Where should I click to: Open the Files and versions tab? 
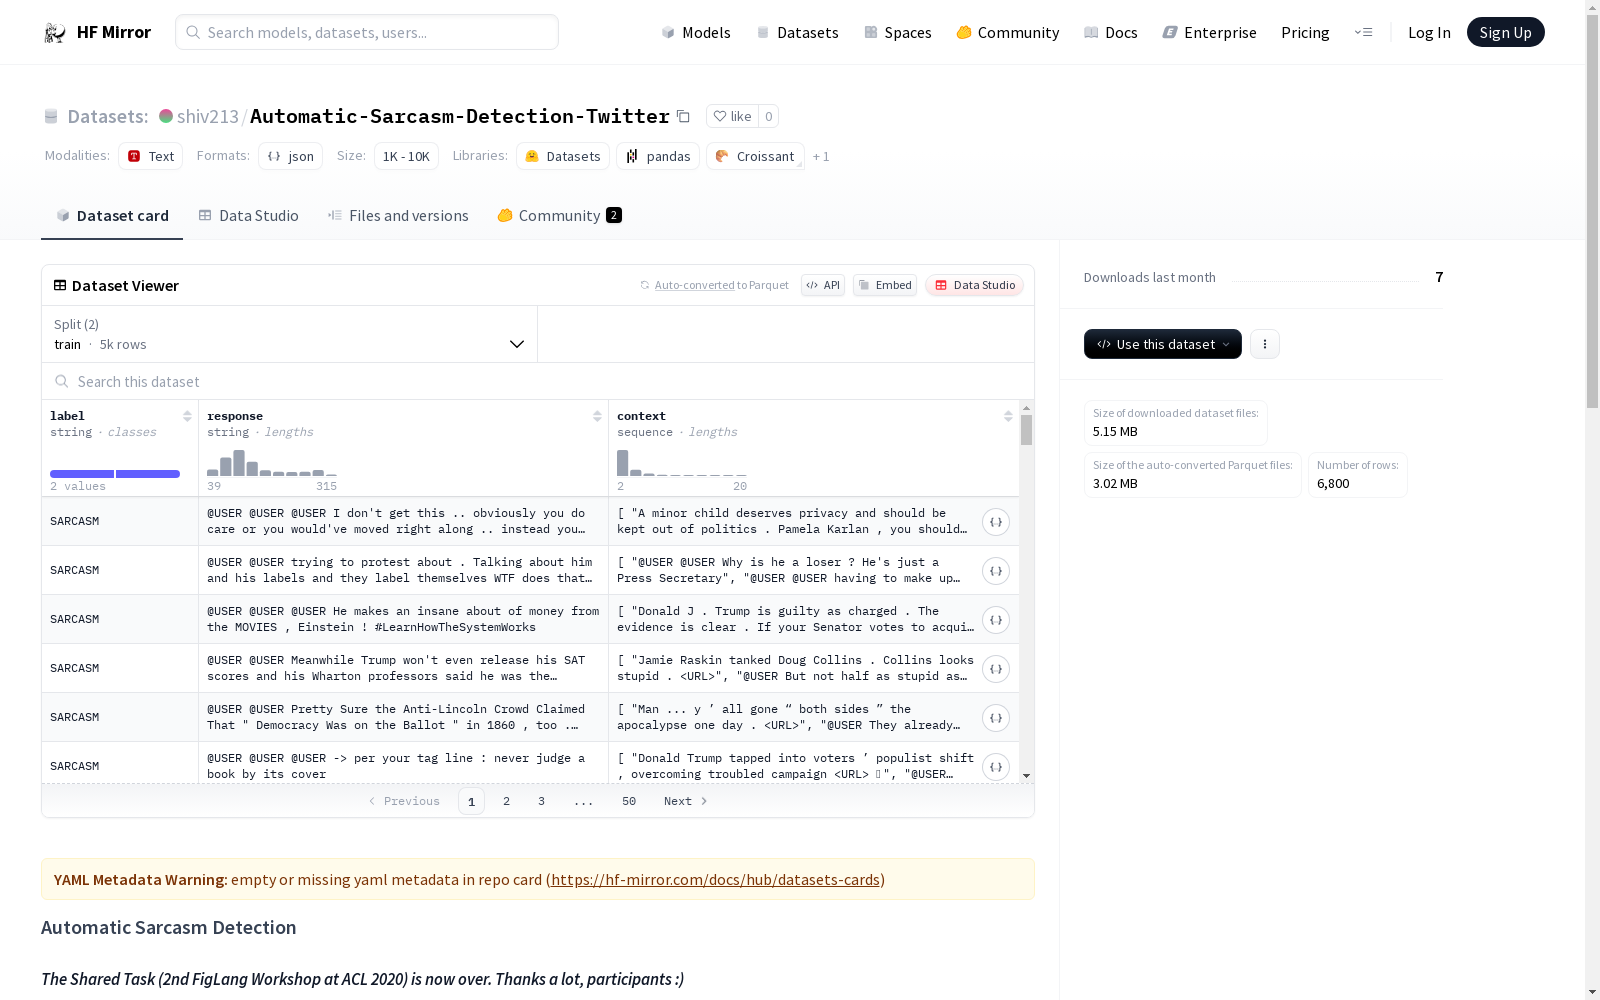398,216
